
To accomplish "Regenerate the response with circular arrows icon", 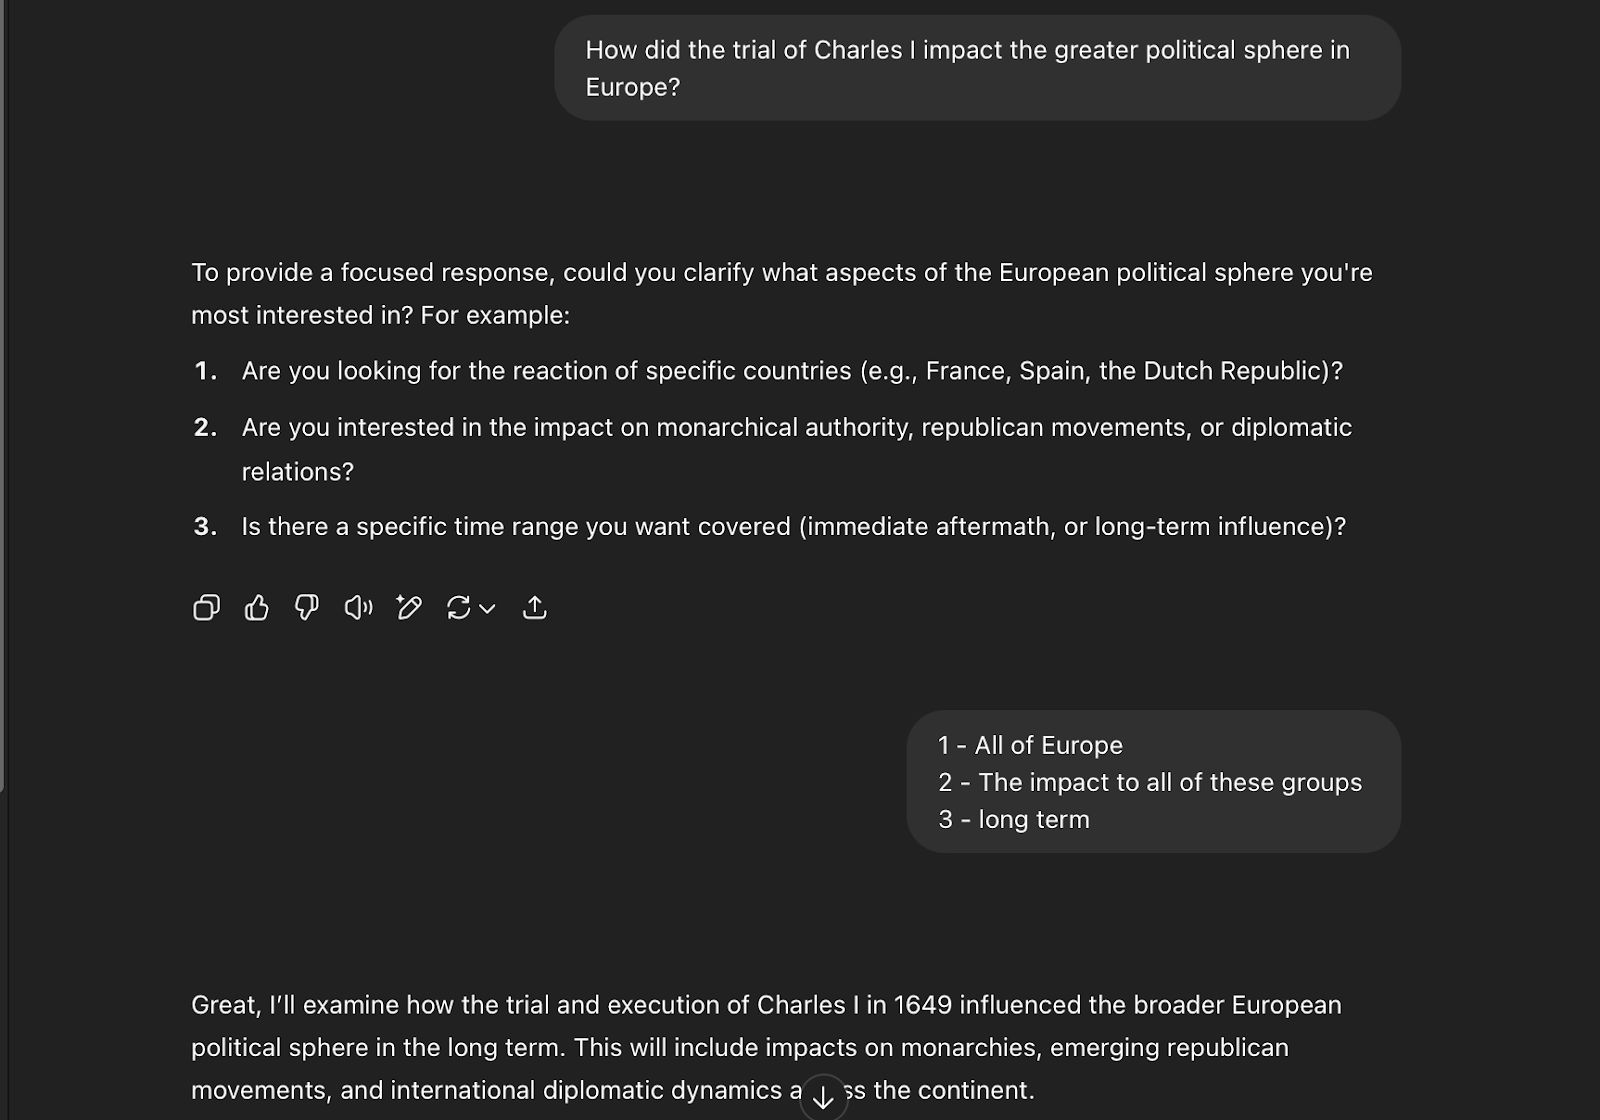I will click(459, 607).
